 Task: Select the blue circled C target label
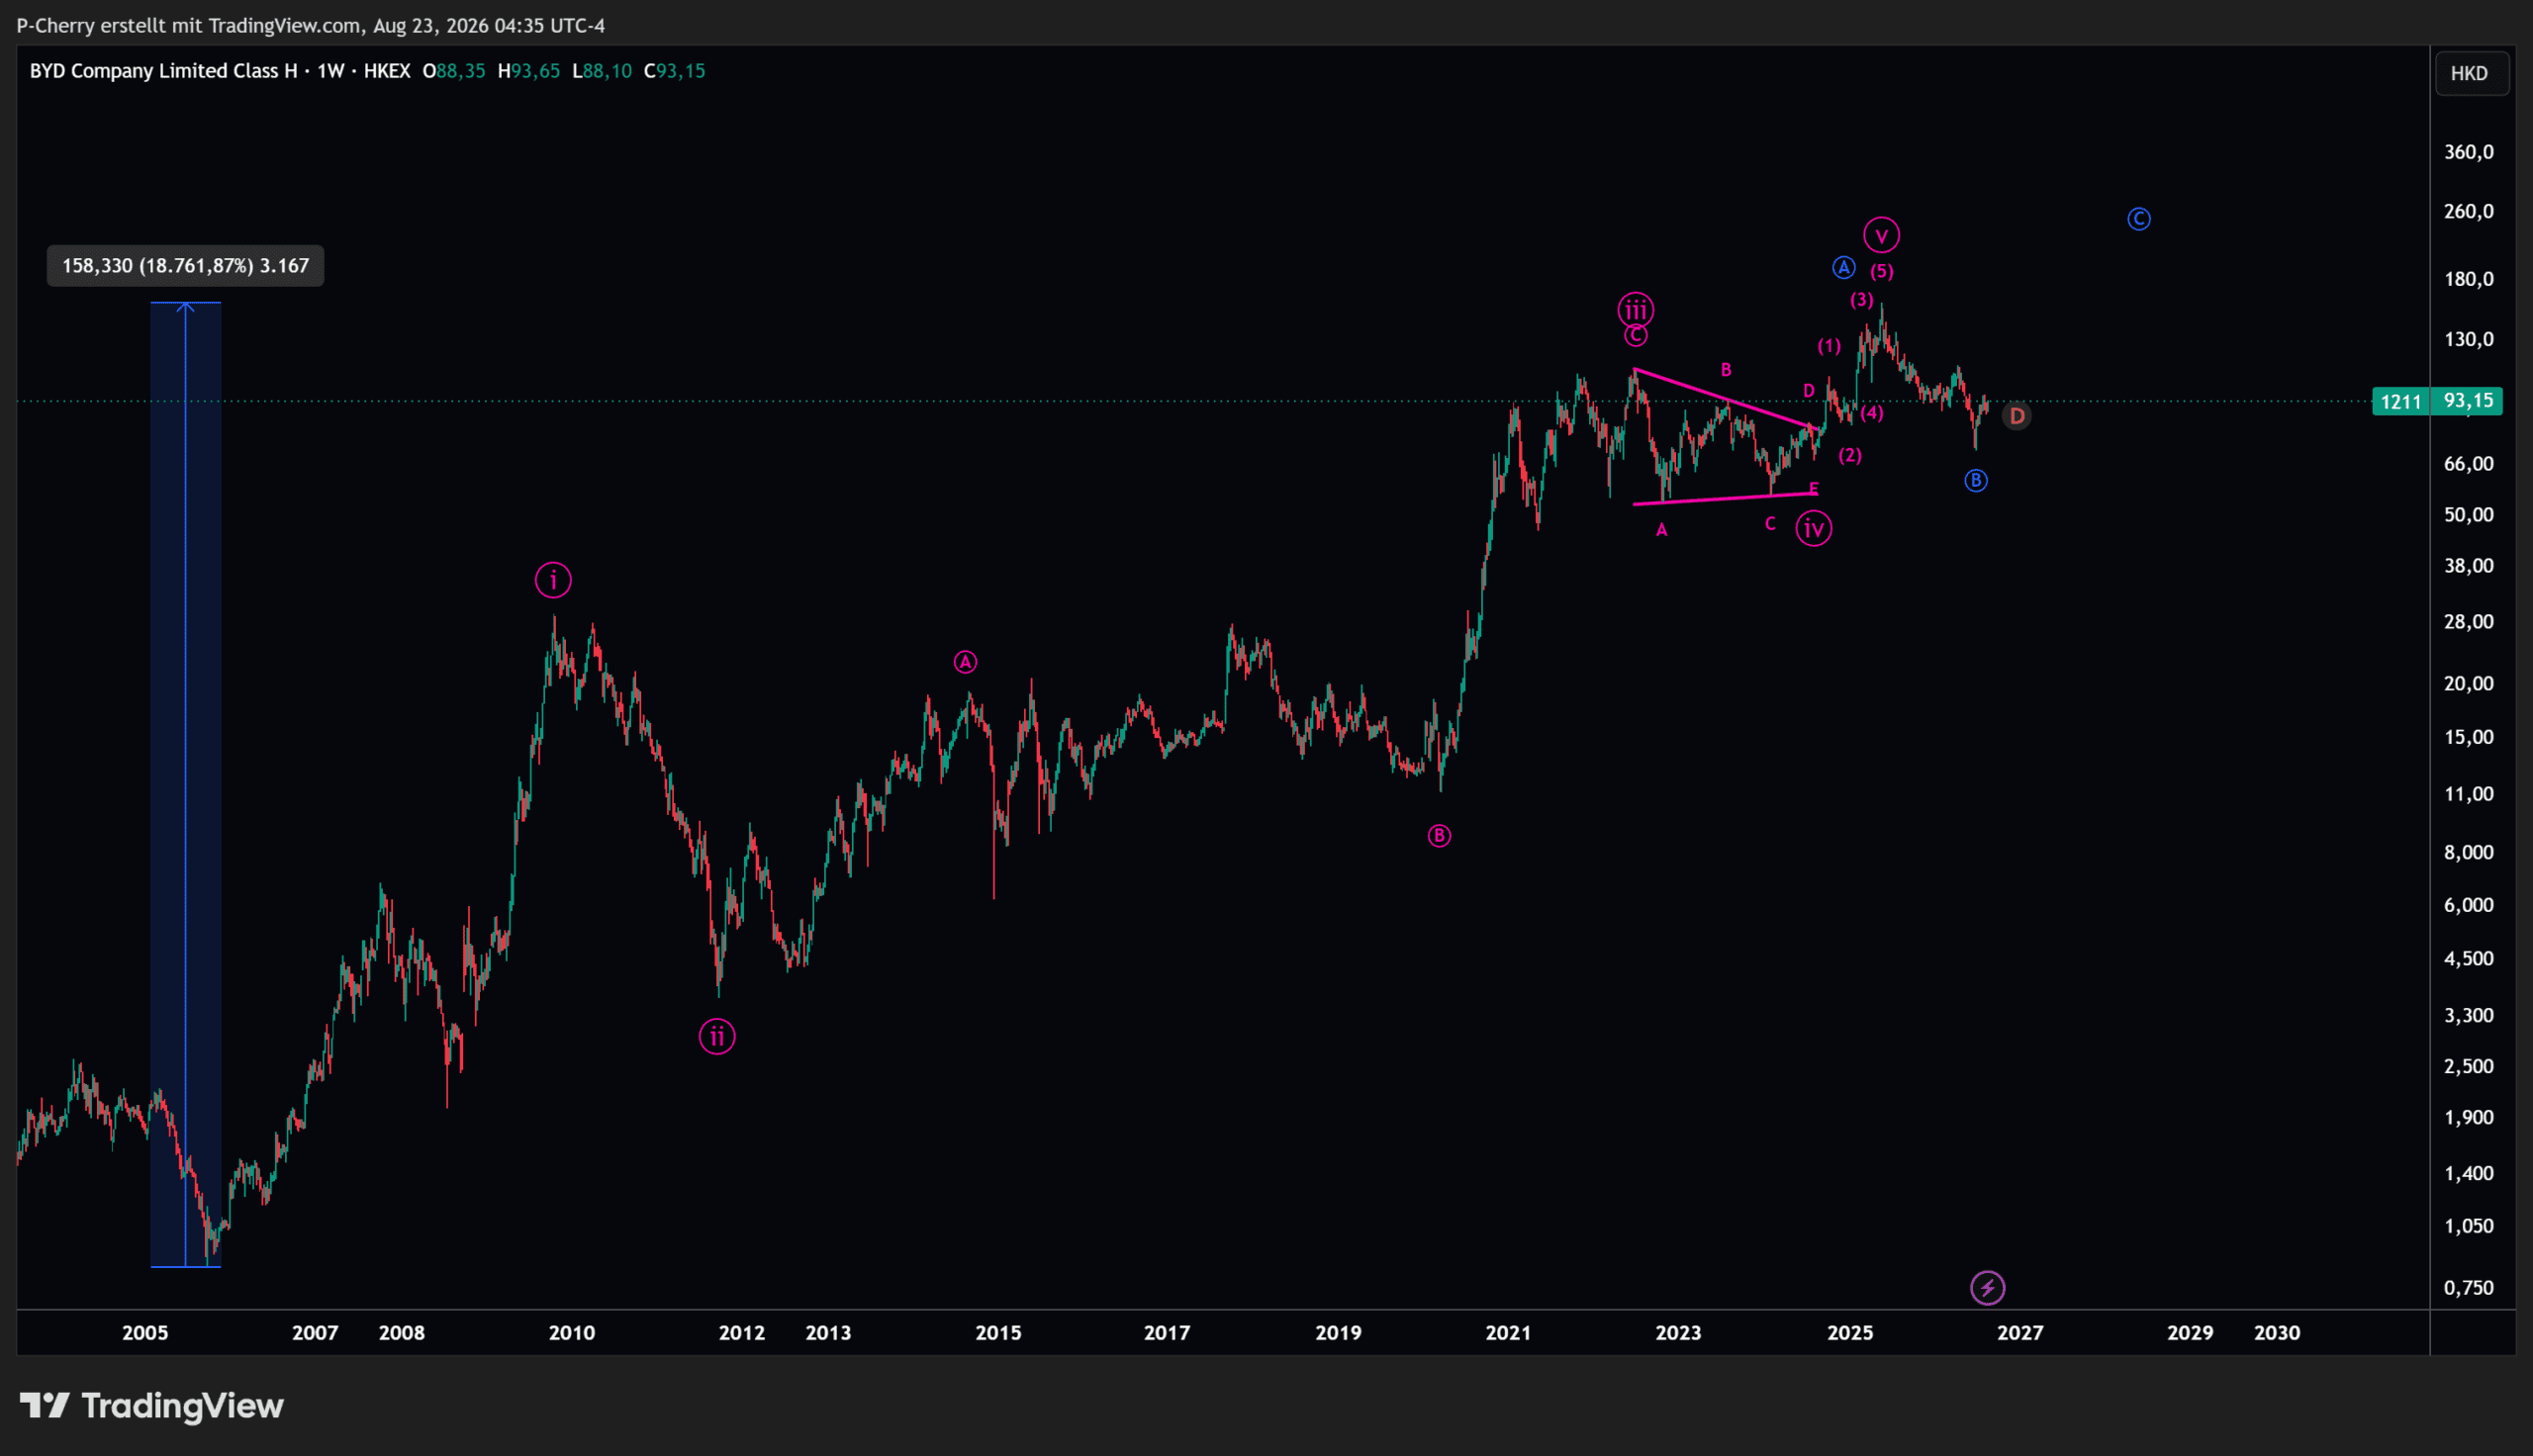tap(2139, 219)
